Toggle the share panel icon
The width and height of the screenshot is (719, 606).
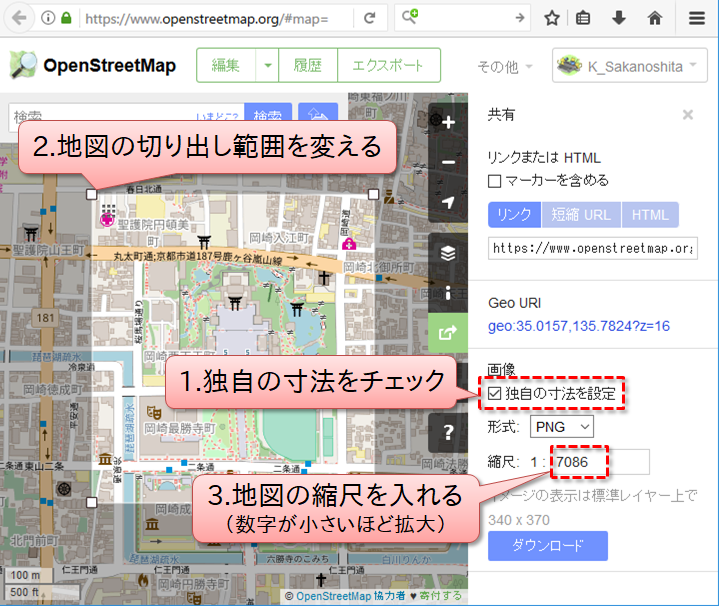point(448,333)
